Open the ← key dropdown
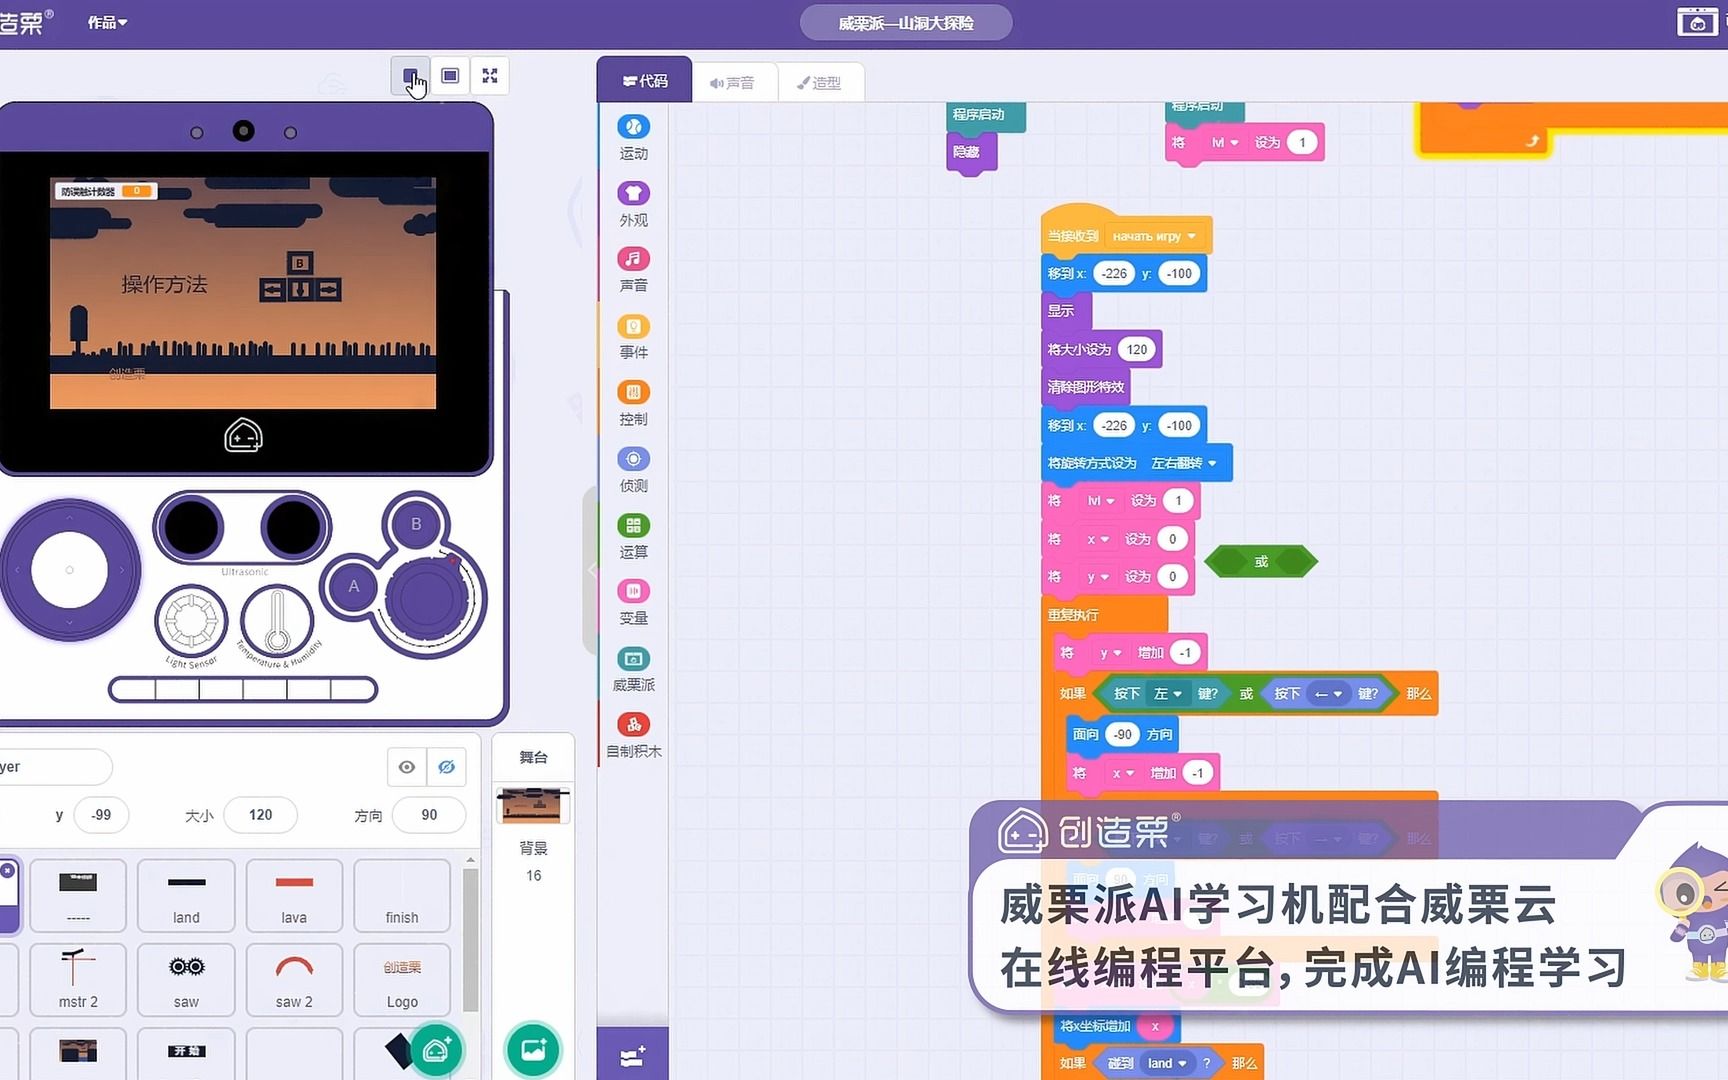This screenshot has width=1728, height=1080. 1328,694
